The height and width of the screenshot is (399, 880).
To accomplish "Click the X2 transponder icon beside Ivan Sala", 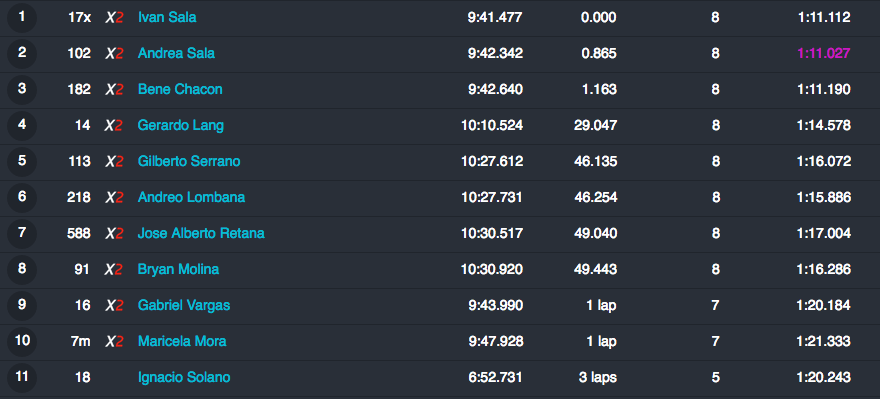I will click(114, 17).
